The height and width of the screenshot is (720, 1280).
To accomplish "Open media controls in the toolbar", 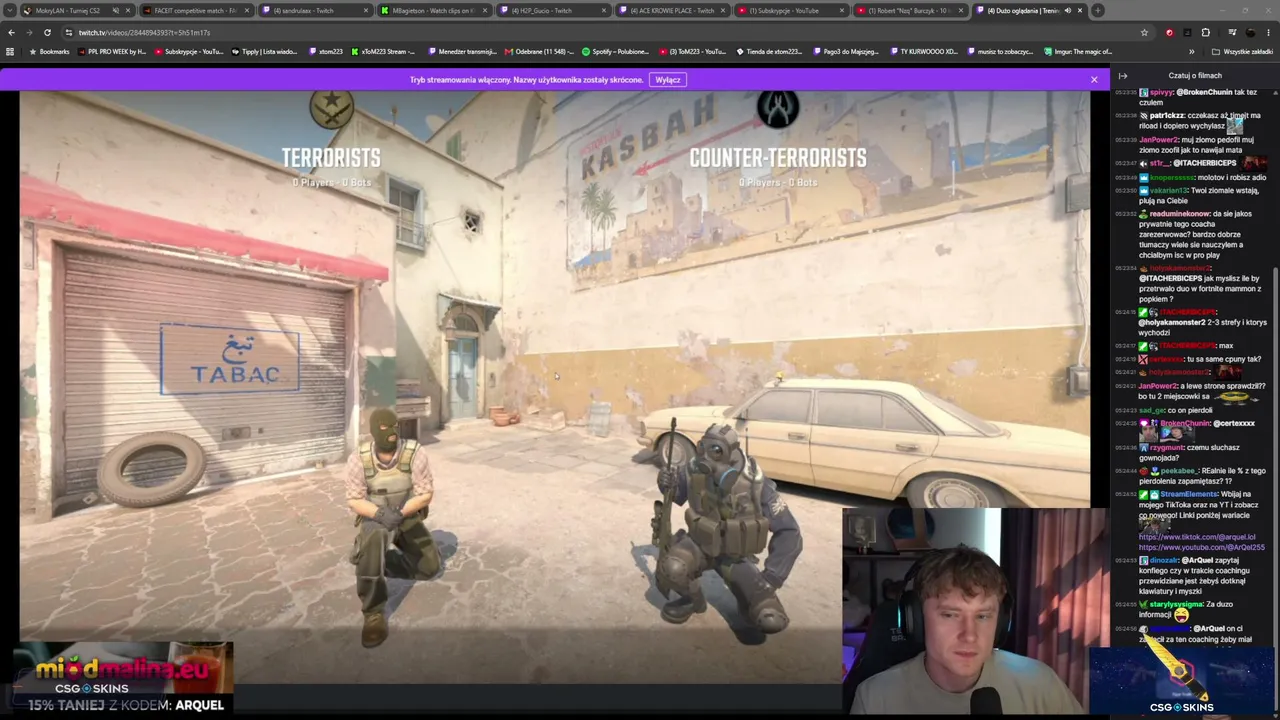I will (x=1231, y=32).
